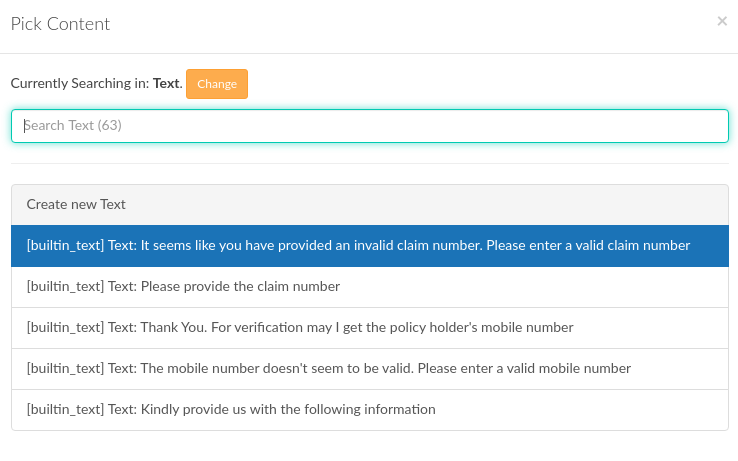Image resolution: width=738 pixels, height=461 pixels.
Task: Choose the invalid claim number text entry
Action: [370, 246]
